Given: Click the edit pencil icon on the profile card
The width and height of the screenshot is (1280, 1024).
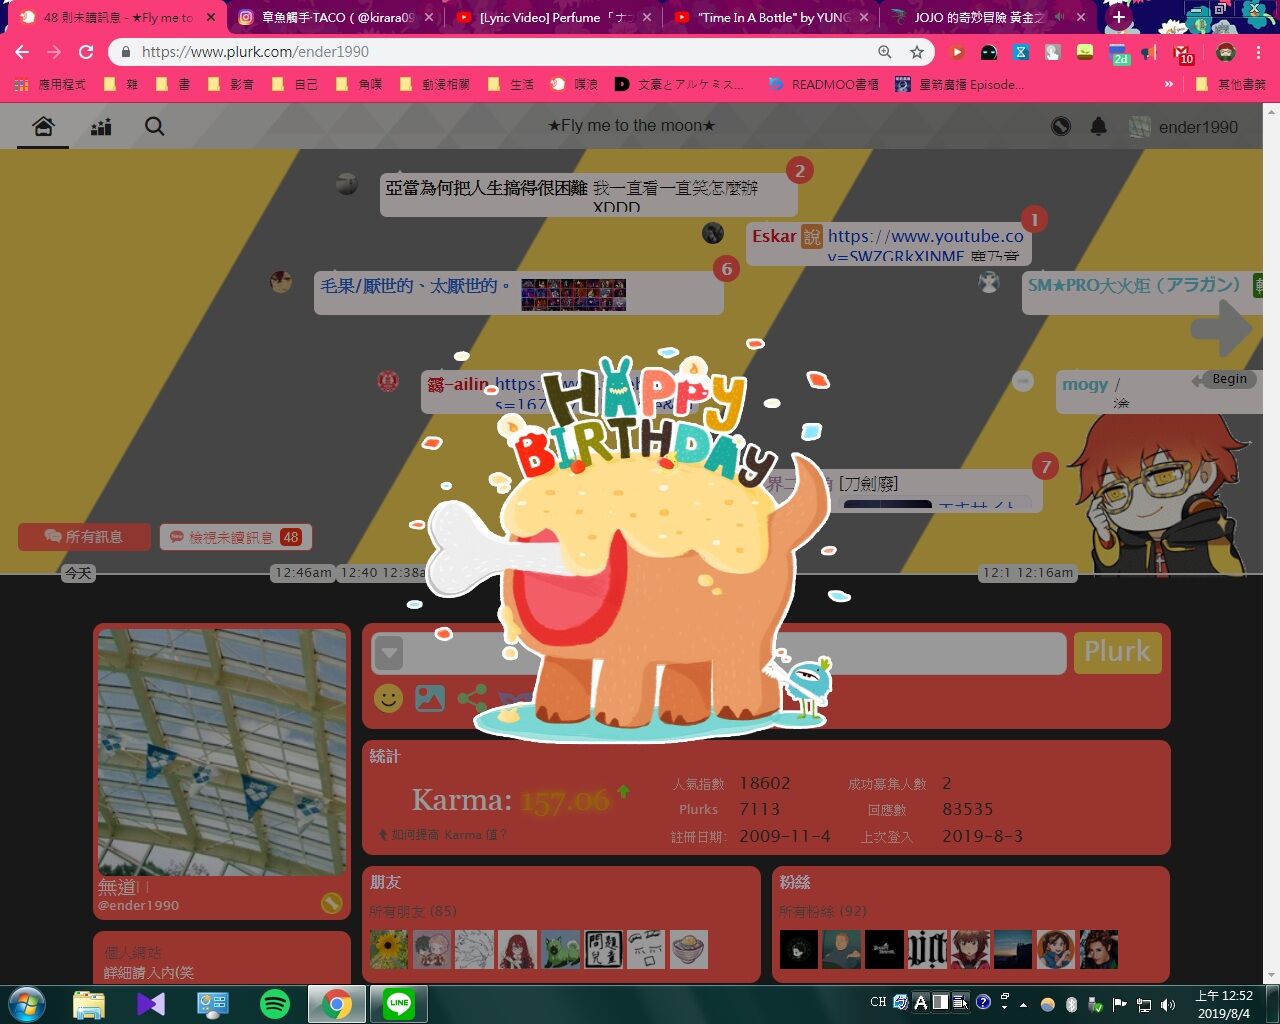Looking at the screenshot, I should pos(331,903).
